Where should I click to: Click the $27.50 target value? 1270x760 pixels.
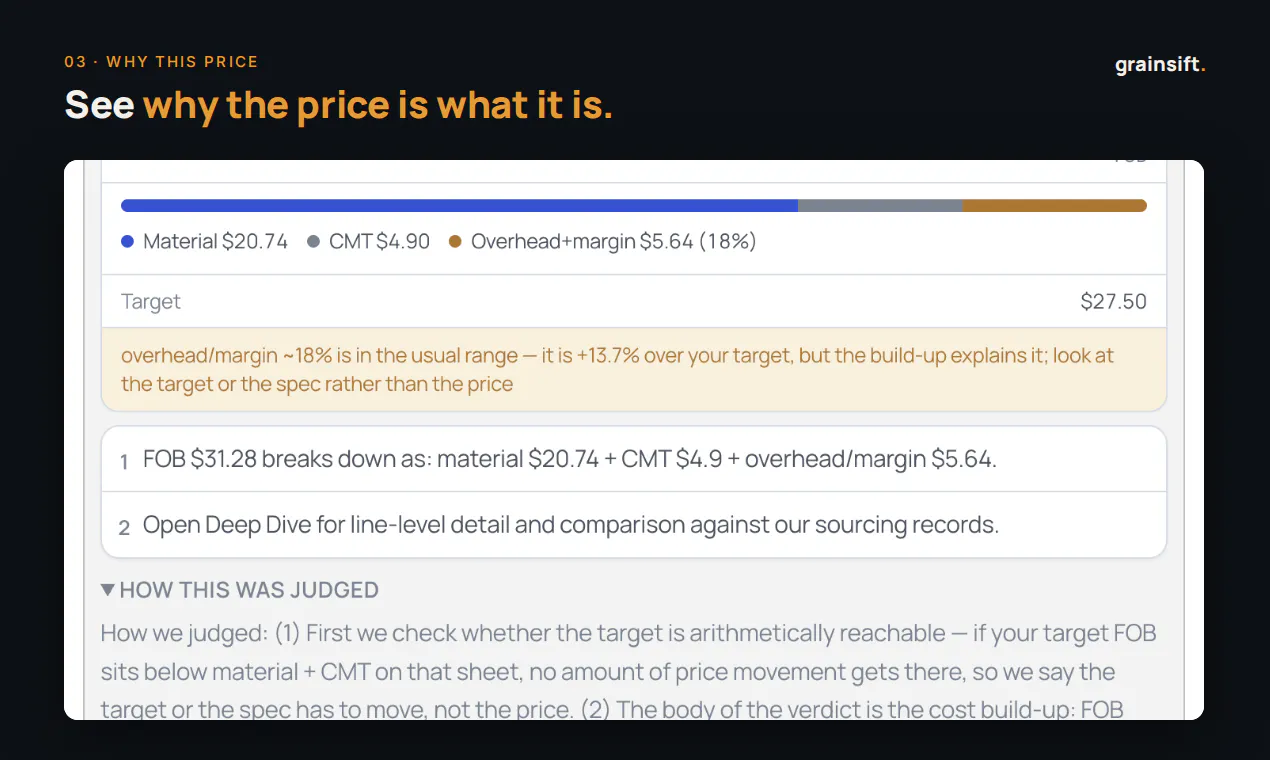[1113, 302]
